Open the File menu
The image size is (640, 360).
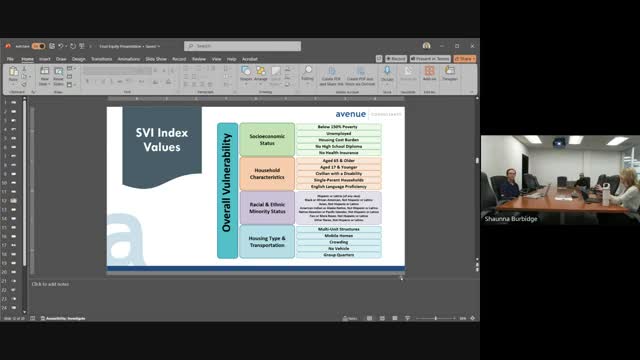click(10, 59)
